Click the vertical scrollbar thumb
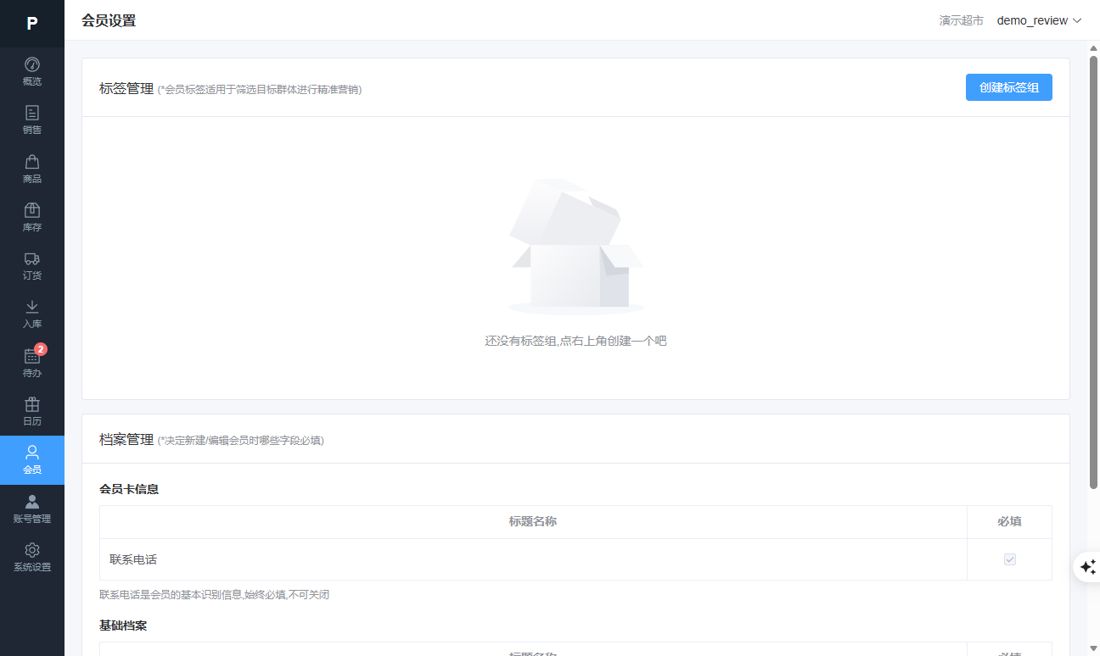The image size is (1100, 656). (x=1093, y=272)
